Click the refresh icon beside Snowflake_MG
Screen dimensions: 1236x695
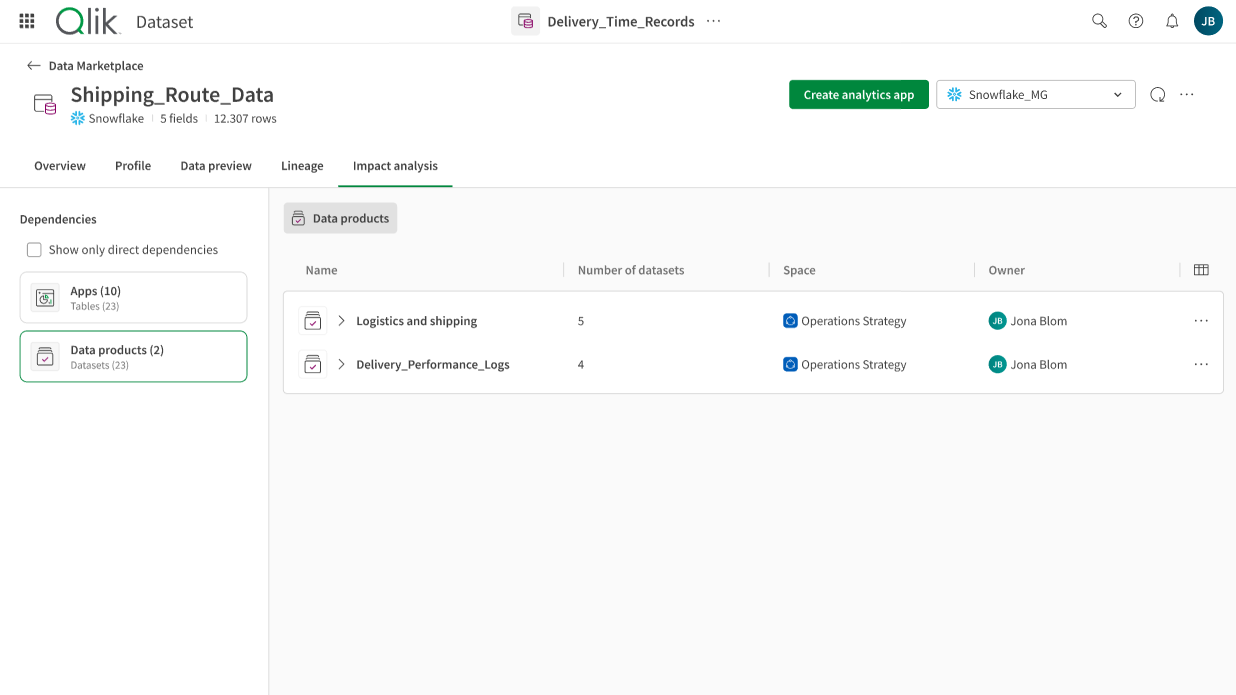(x=1157, y=95)
